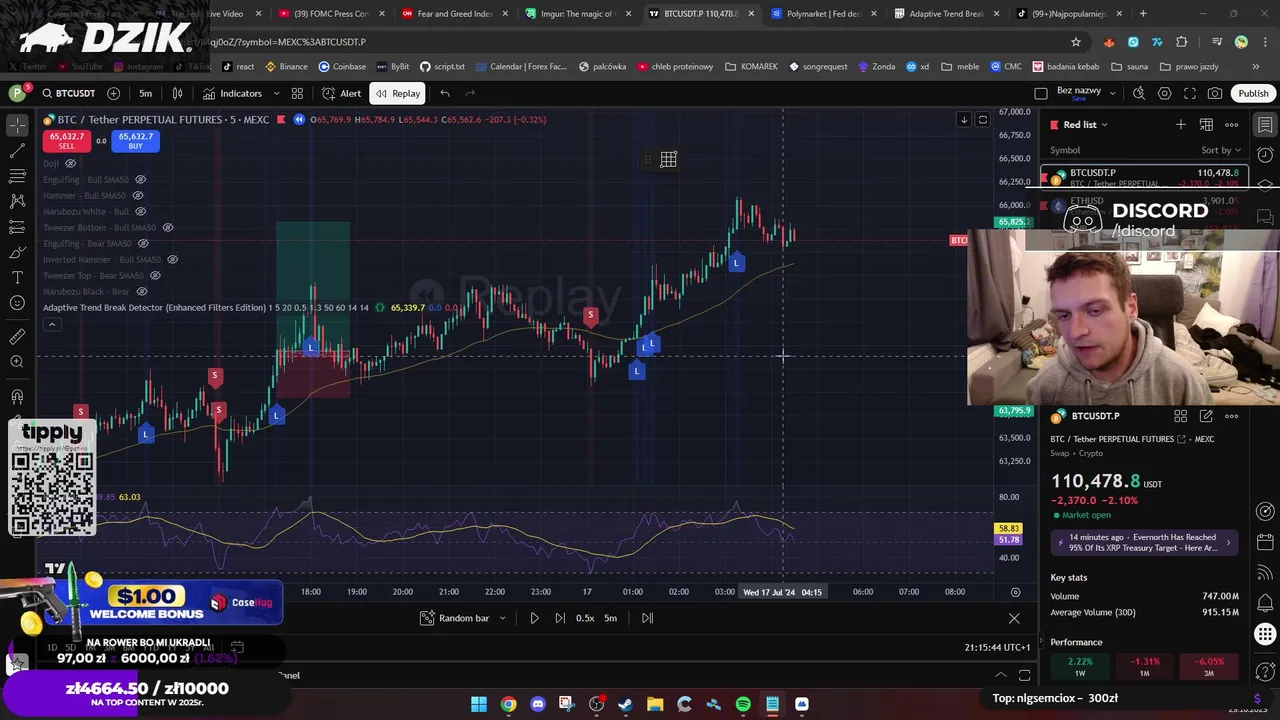Select the ruler measure tool
Viewport: 1280px width, 720px height.
click(17, 337)
